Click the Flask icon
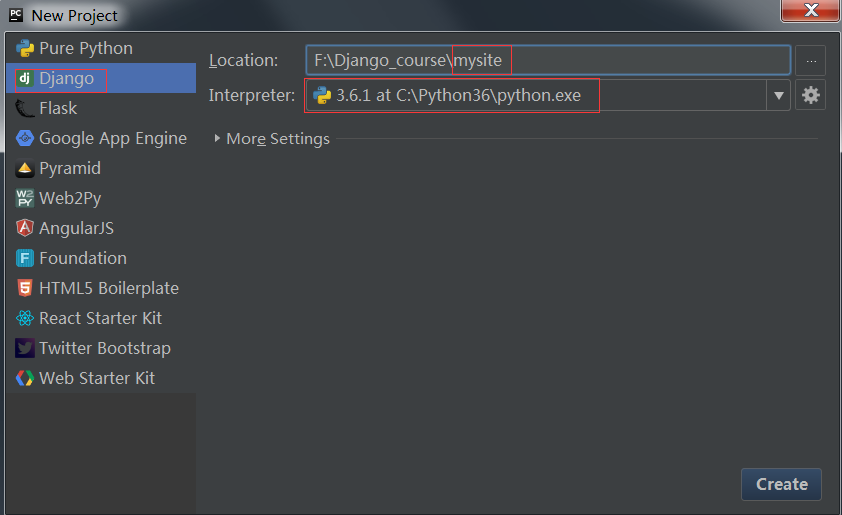This screenshot has height=515, width=842. [x=25, y=108]
